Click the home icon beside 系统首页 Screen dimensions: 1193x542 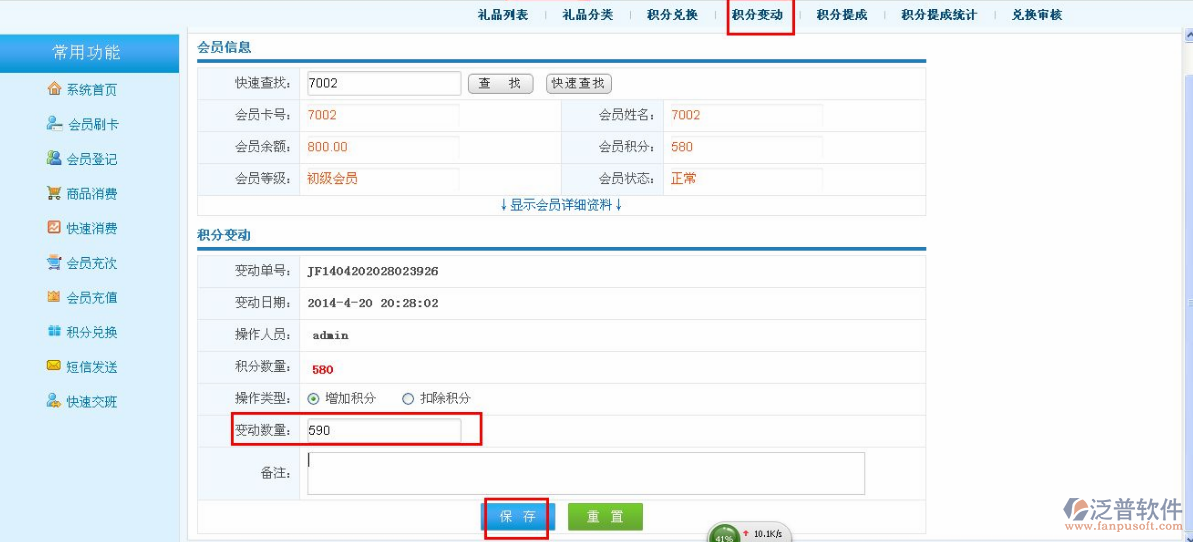(54, 89)
